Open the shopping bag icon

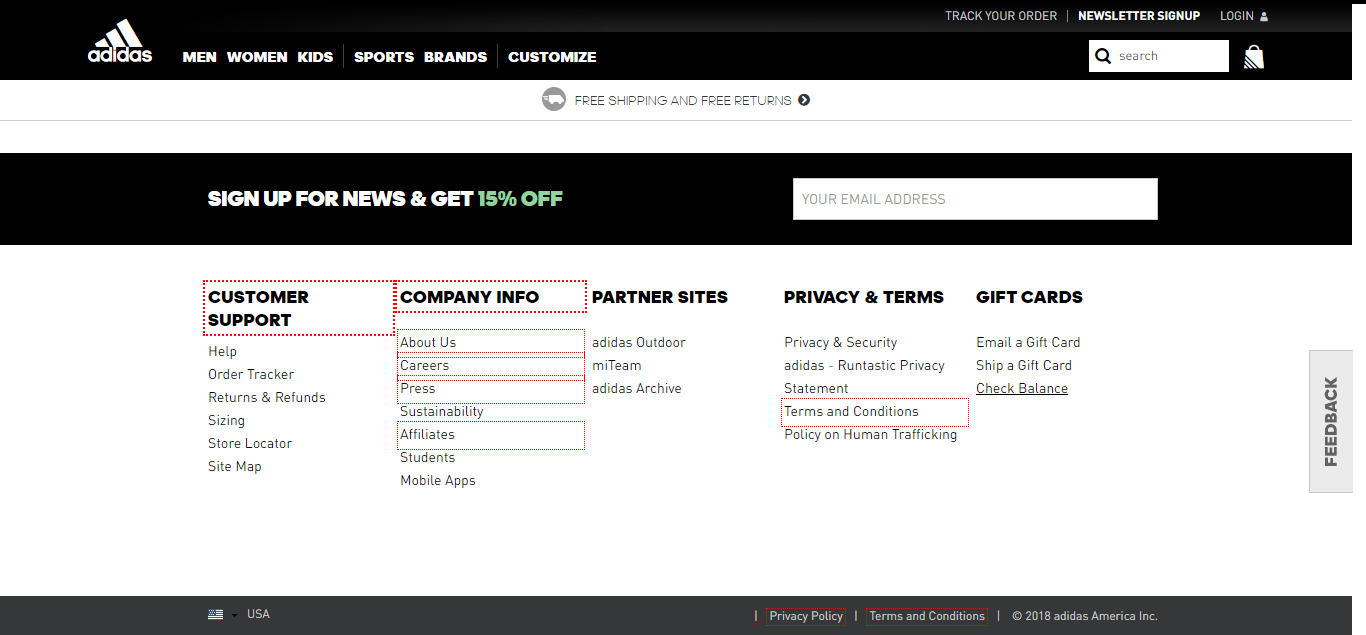1253,57
